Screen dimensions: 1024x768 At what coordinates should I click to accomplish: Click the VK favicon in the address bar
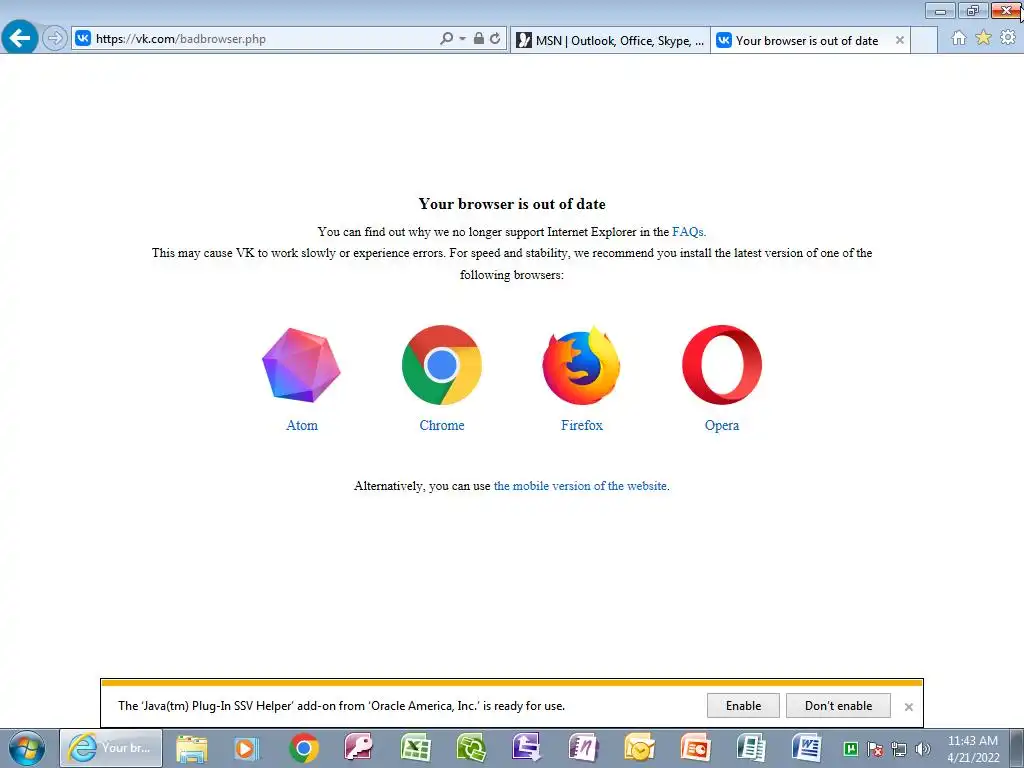83,39
